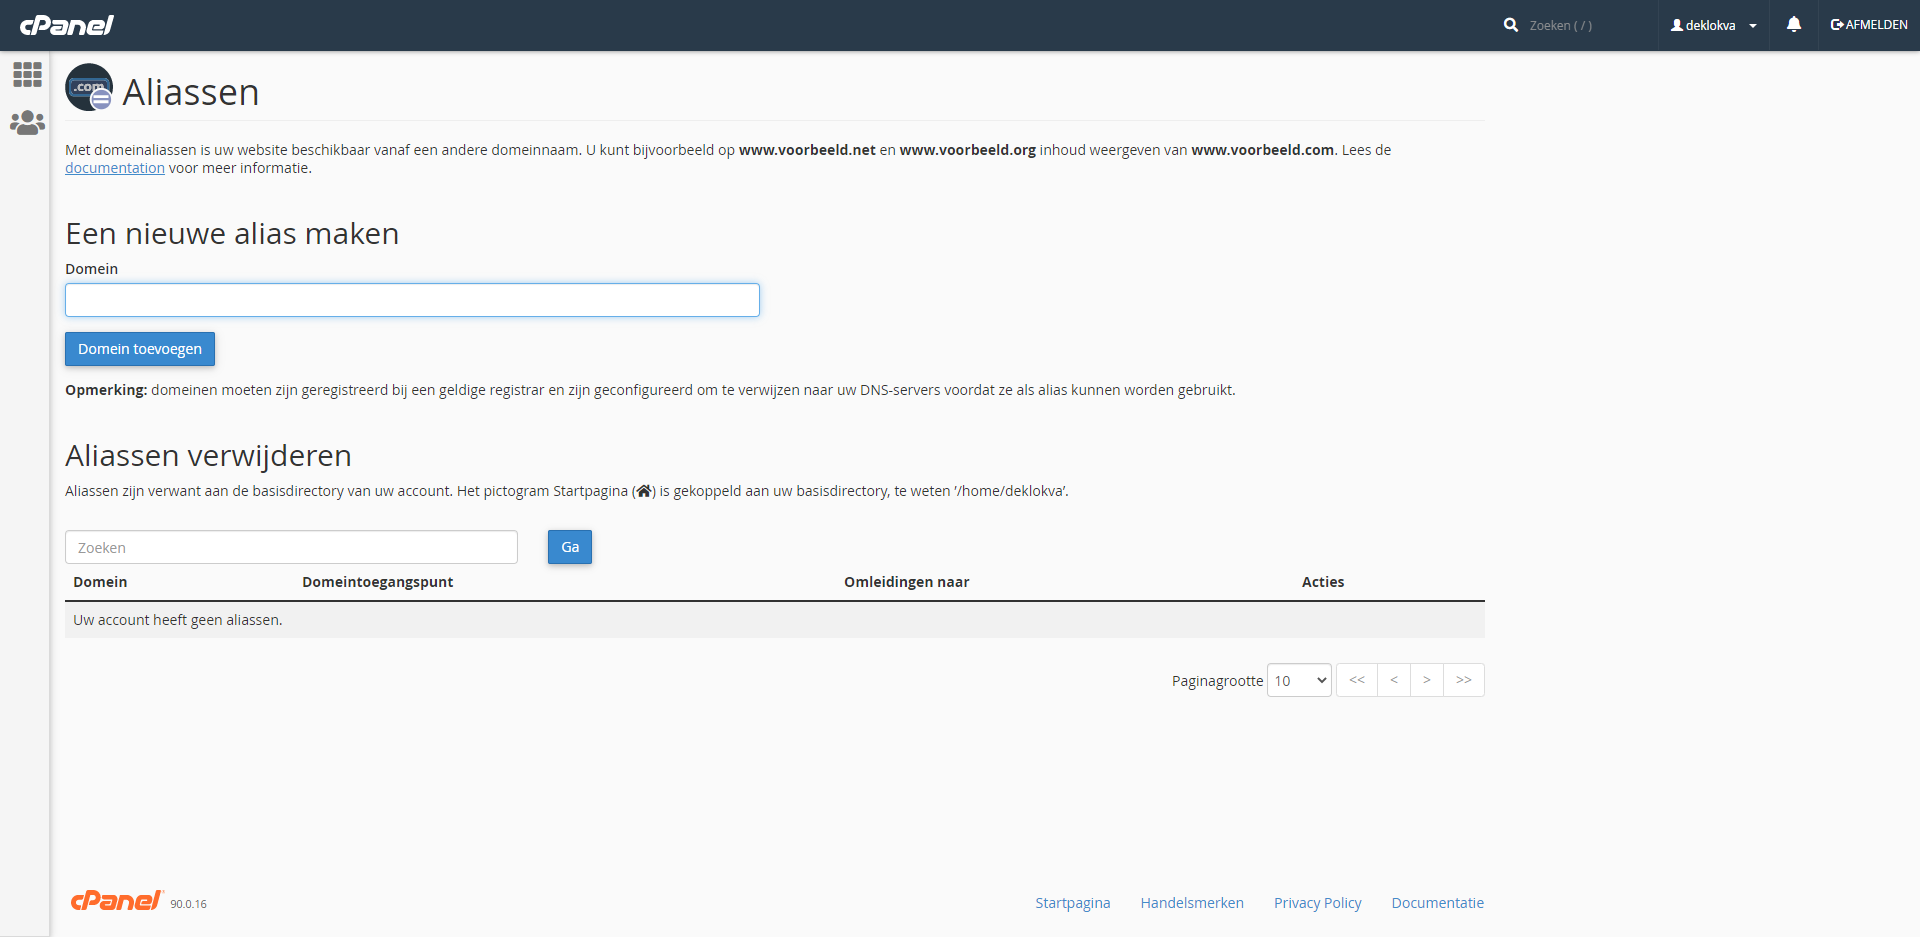
Task: Open the user manager people icon
Action: point(27,123)
